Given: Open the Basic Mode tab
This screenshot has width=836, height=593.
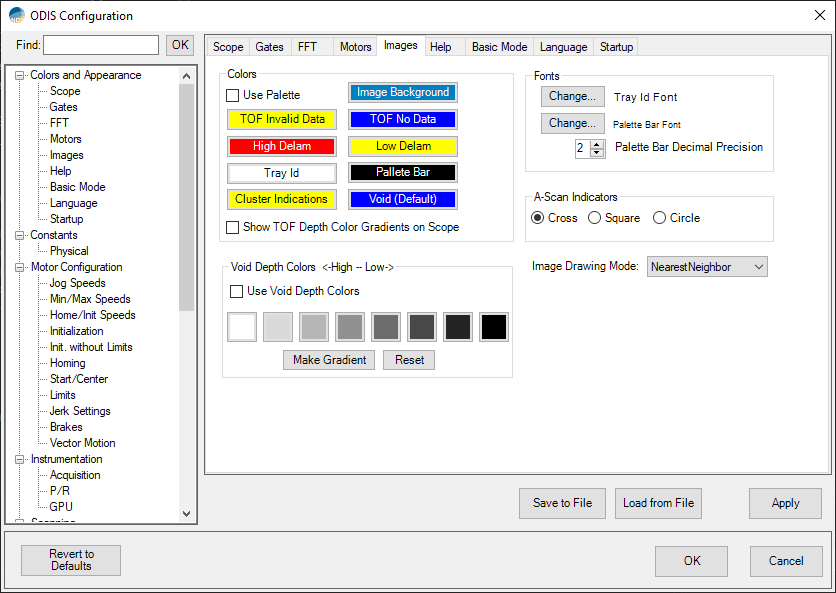Looking at the screenshot, I should tap(499, 47).
